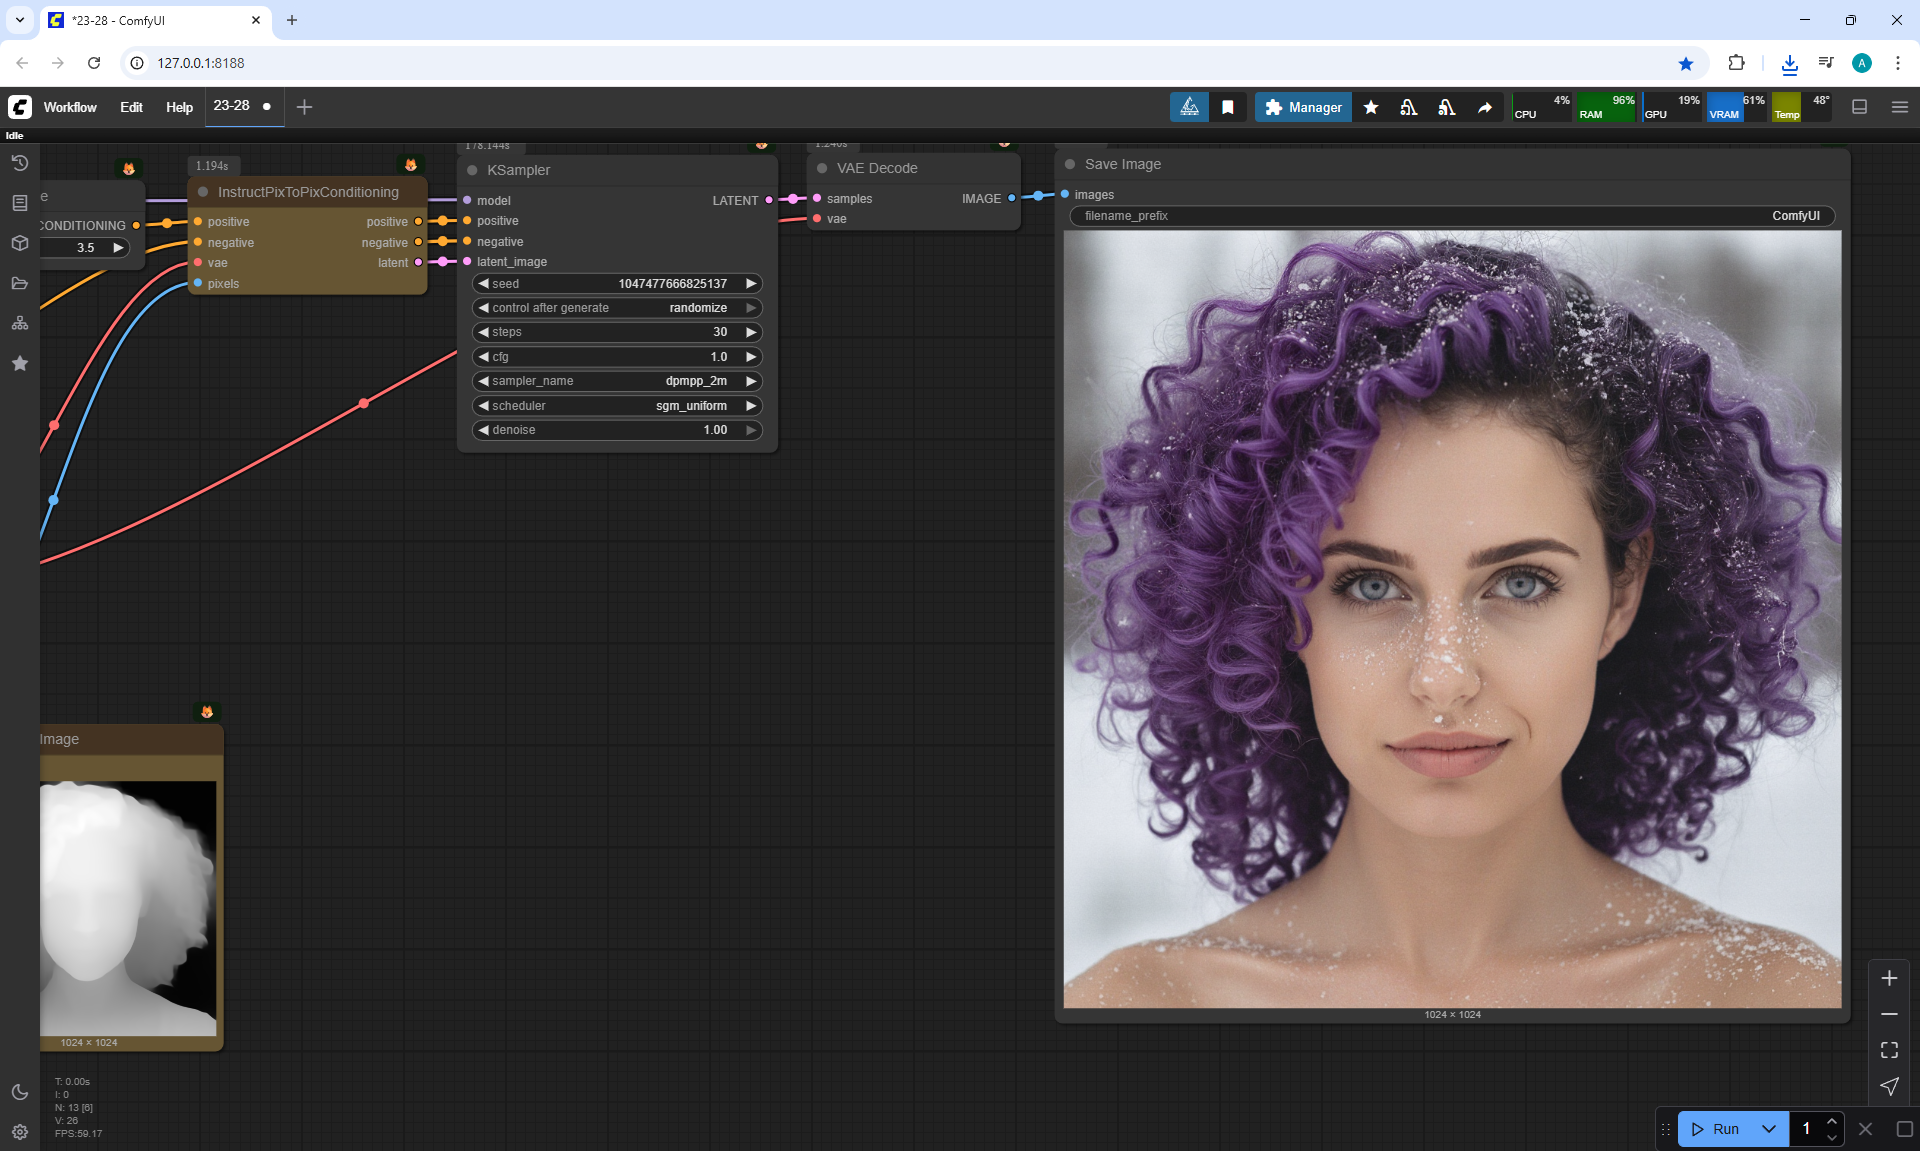Open the scheduler sgm_uniform dropdown
The width and height of the screenshot is (1920, 1151).
[616, 406]
